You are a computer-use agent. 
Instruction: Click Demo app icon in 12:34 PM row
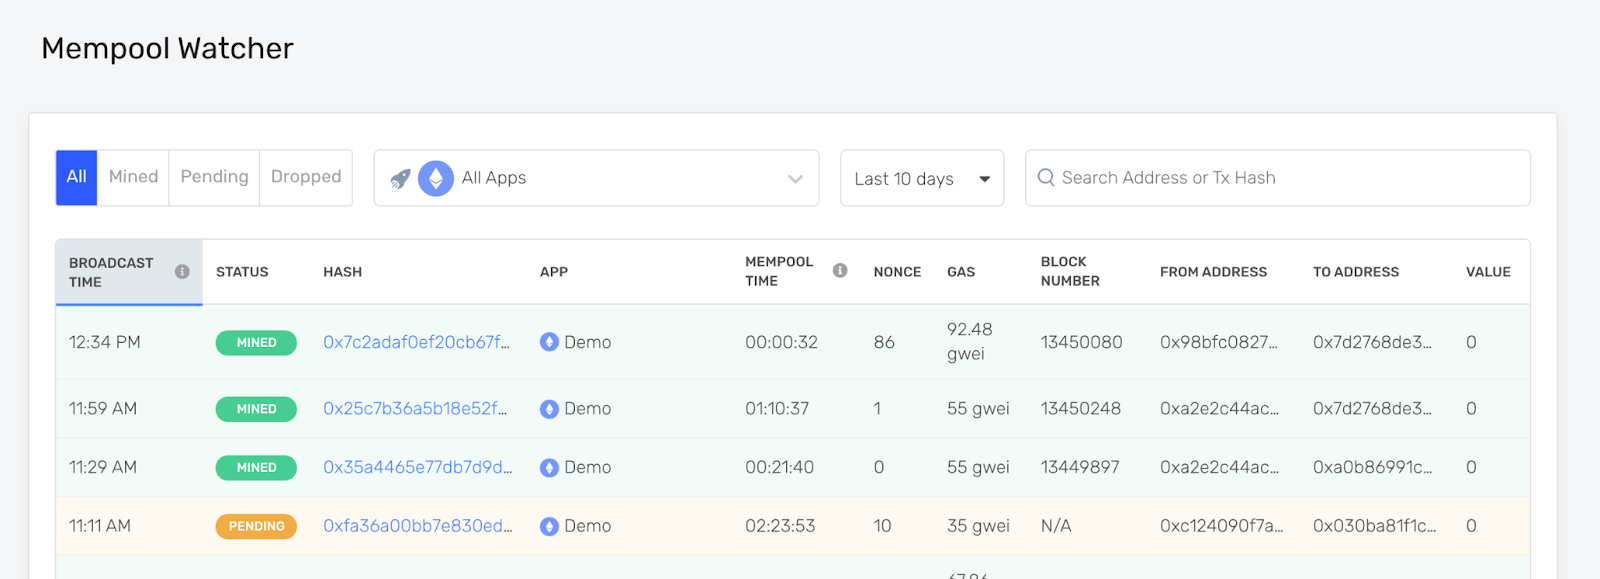coord(549,342)
